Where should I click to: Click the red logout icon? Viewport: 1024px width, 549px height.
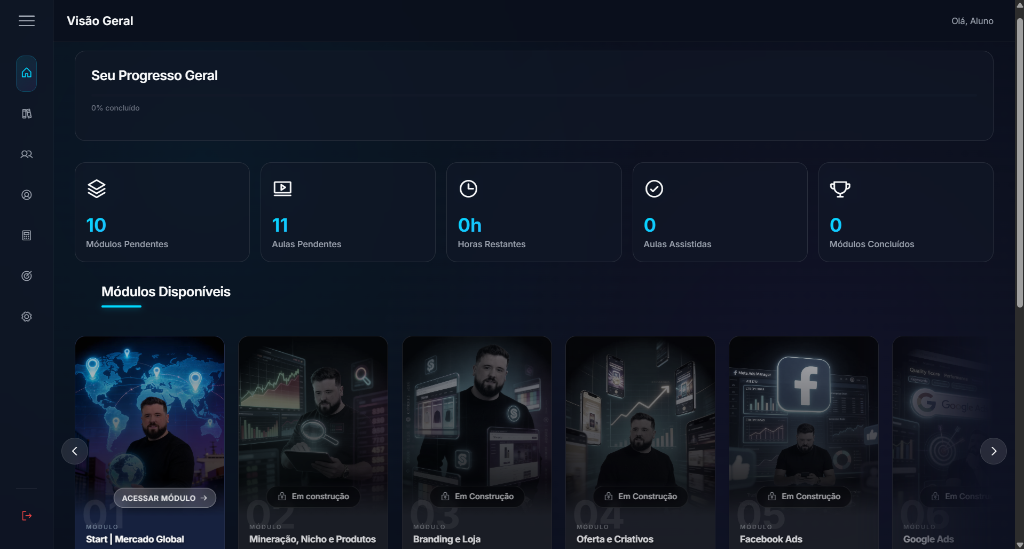click(x=27, y=516)
